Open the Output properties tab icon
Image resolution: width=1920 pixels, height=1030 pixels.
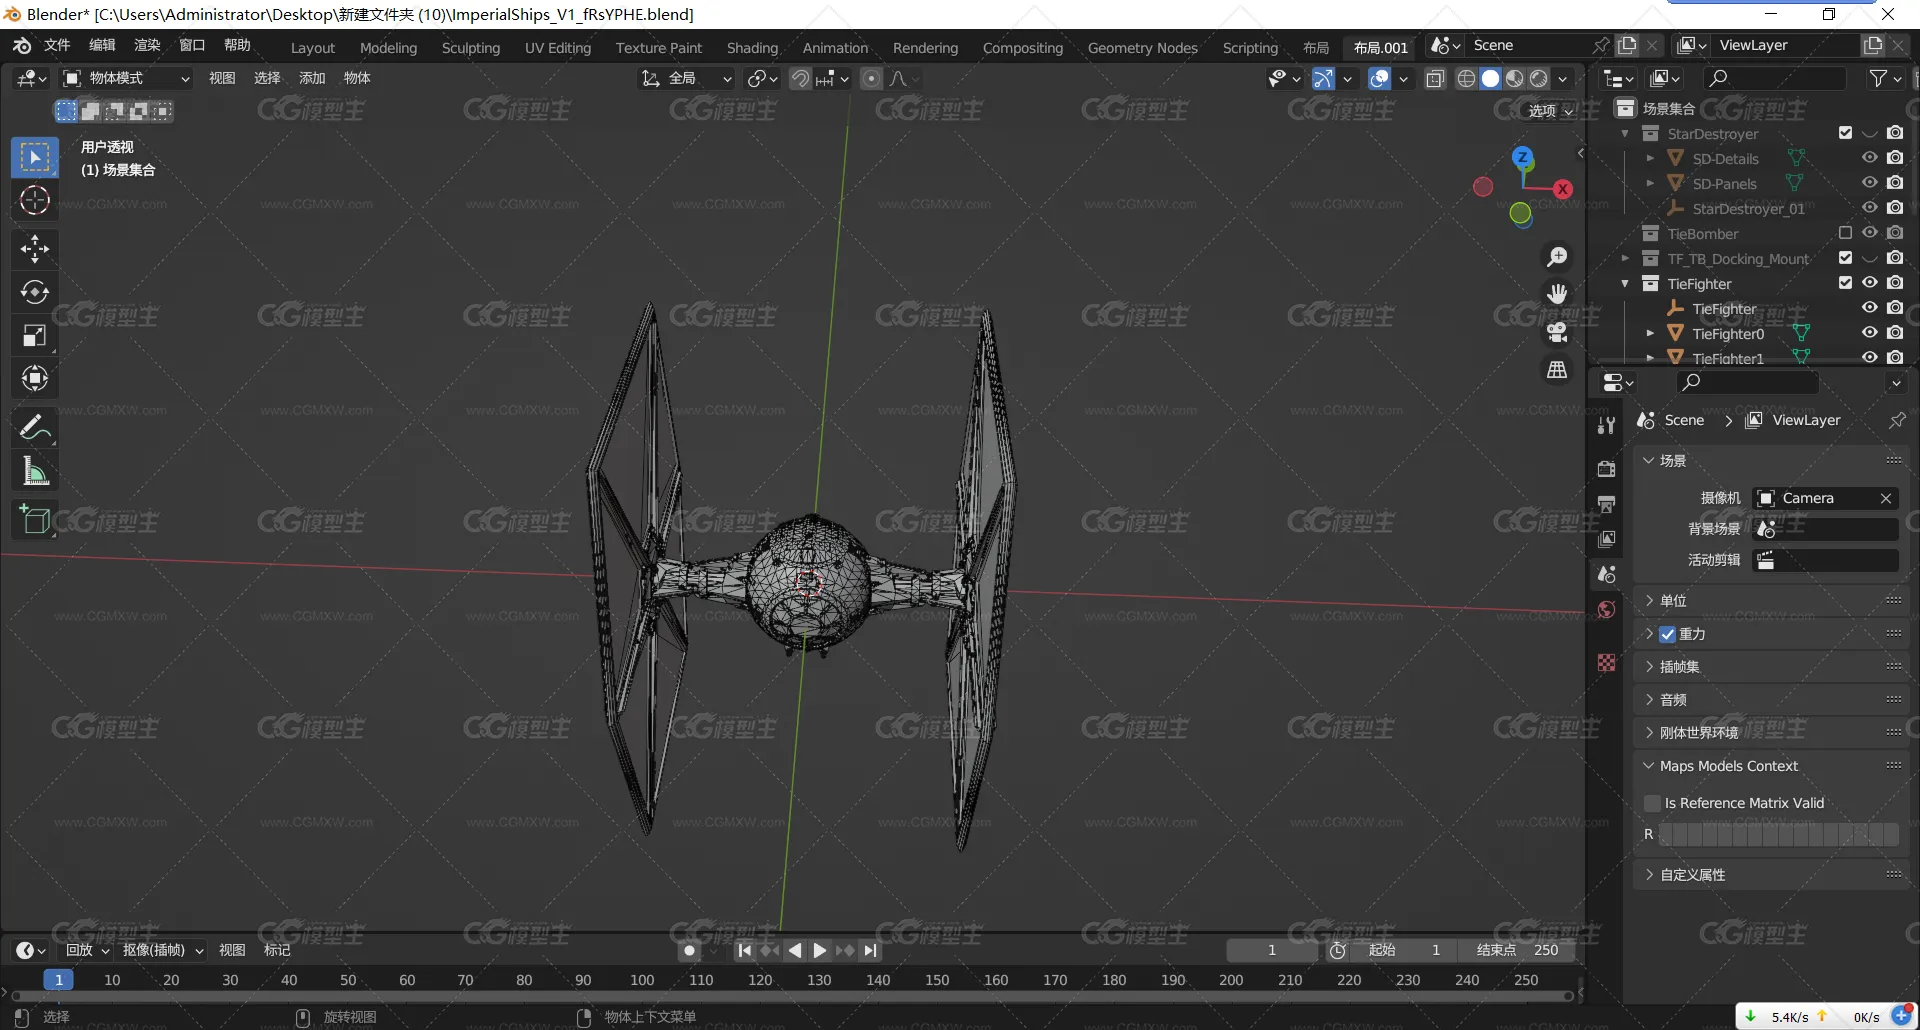coord(1606,504)
